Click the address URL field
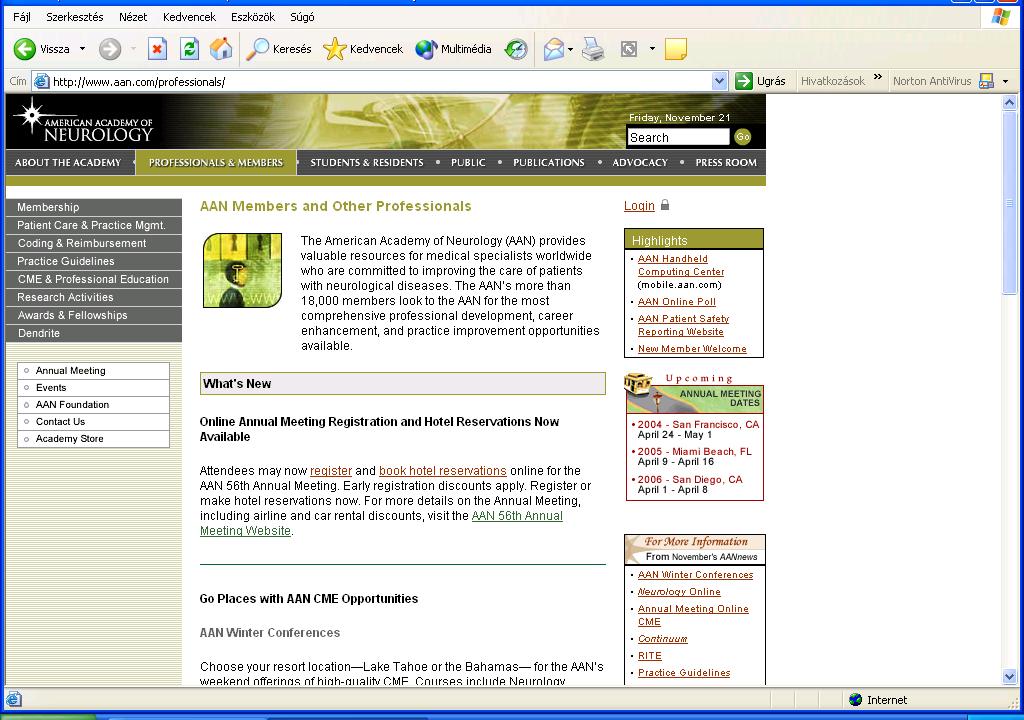1024x720 pixels. tap(381, 82)
